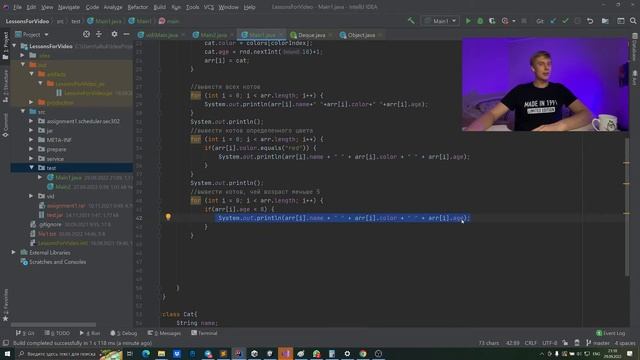Switch to the first editor tab on the left
This screenshot has width=640, height=360.
point(161,35)
